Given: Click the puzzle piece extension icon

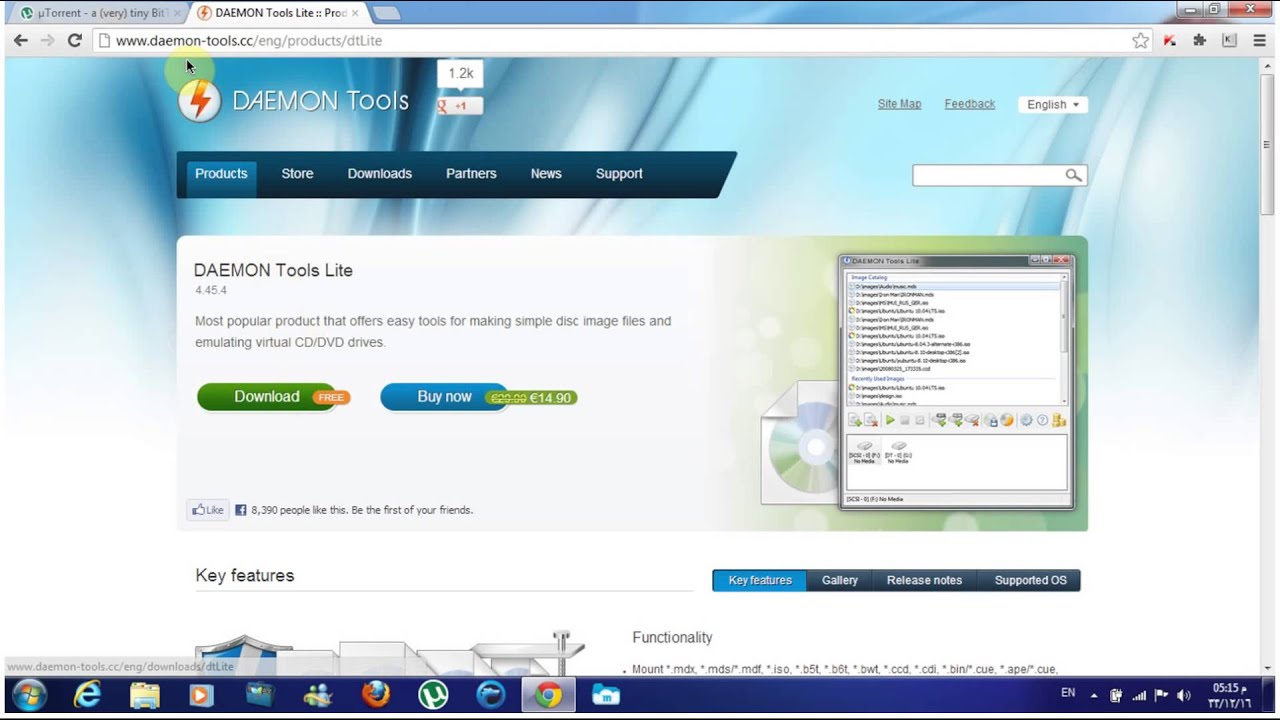Looking at the screenshot, I should tap(1200, 40).
